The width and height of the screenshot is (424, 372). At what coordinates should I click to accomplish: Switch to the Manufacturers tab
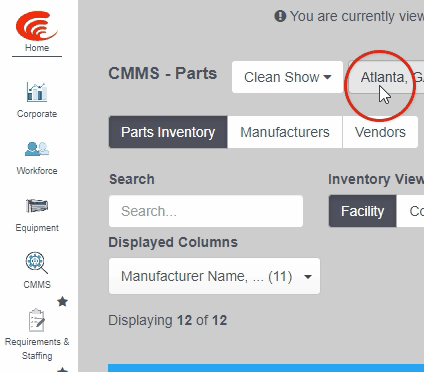point(285,132)
